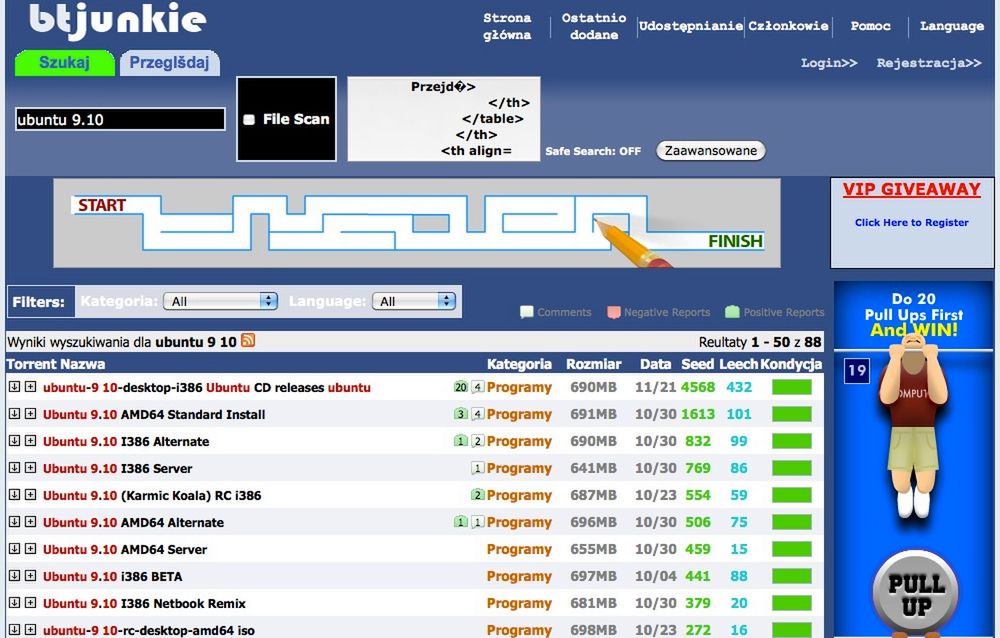Toggle the Safe Search: OFF link
Image resolution: width=1000 pixels, height=638 pixels.
click(592, 151)
